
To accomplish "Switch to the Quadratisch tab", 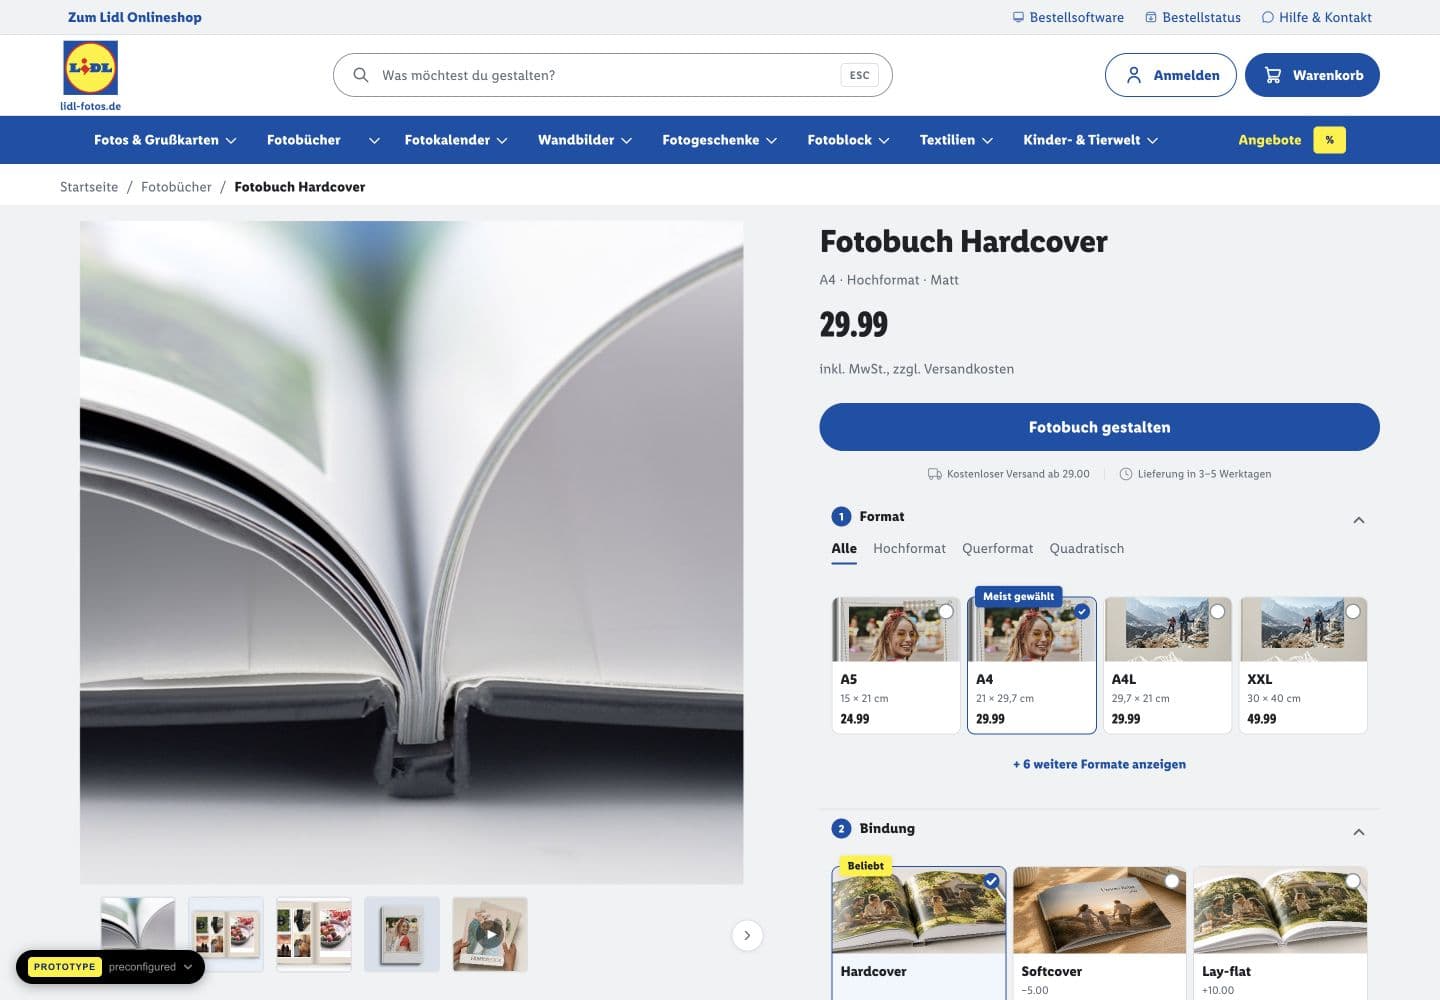I will 1086,548.
